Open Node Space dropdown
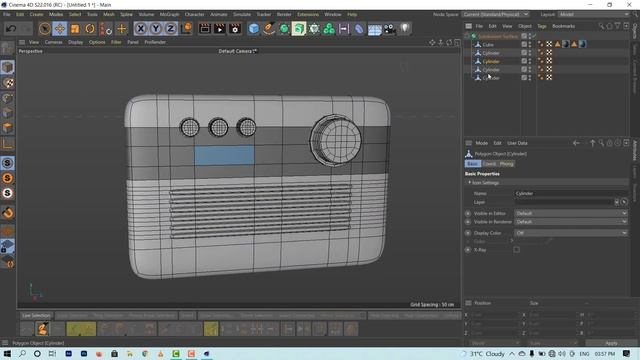640x360 pixels. (496, 14)
